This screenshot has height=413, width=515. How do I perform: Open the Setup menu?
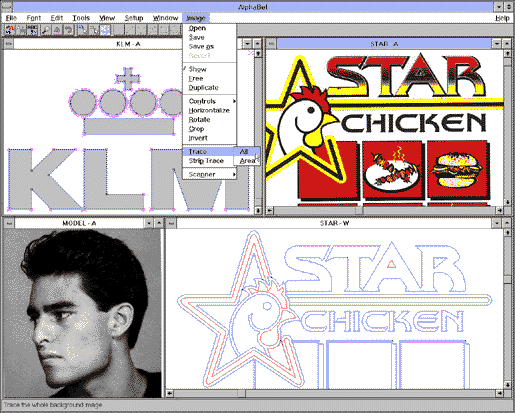pos(134,18)
